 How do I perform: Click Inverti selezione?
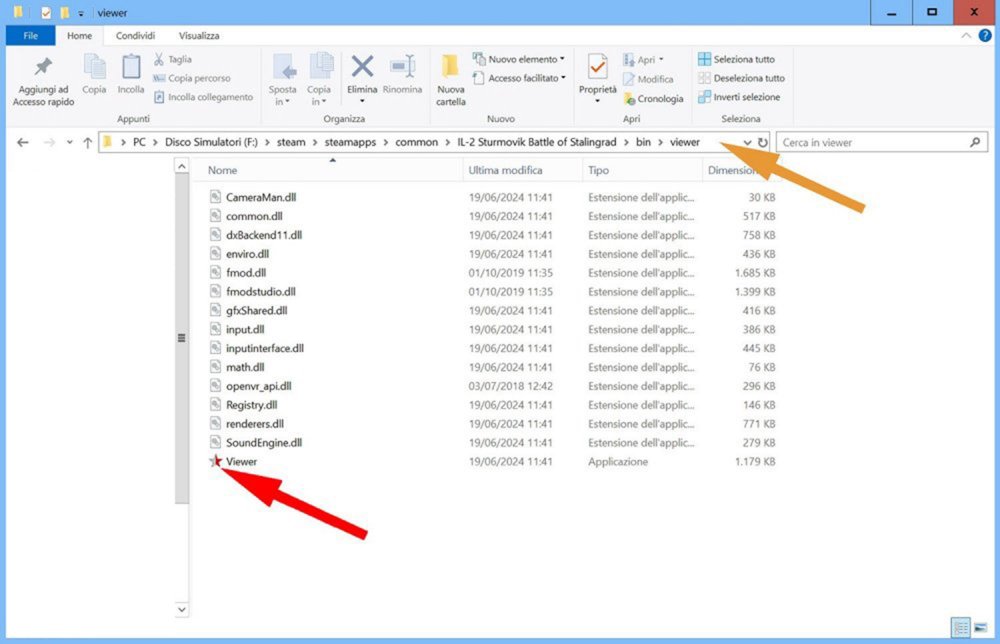739,98
